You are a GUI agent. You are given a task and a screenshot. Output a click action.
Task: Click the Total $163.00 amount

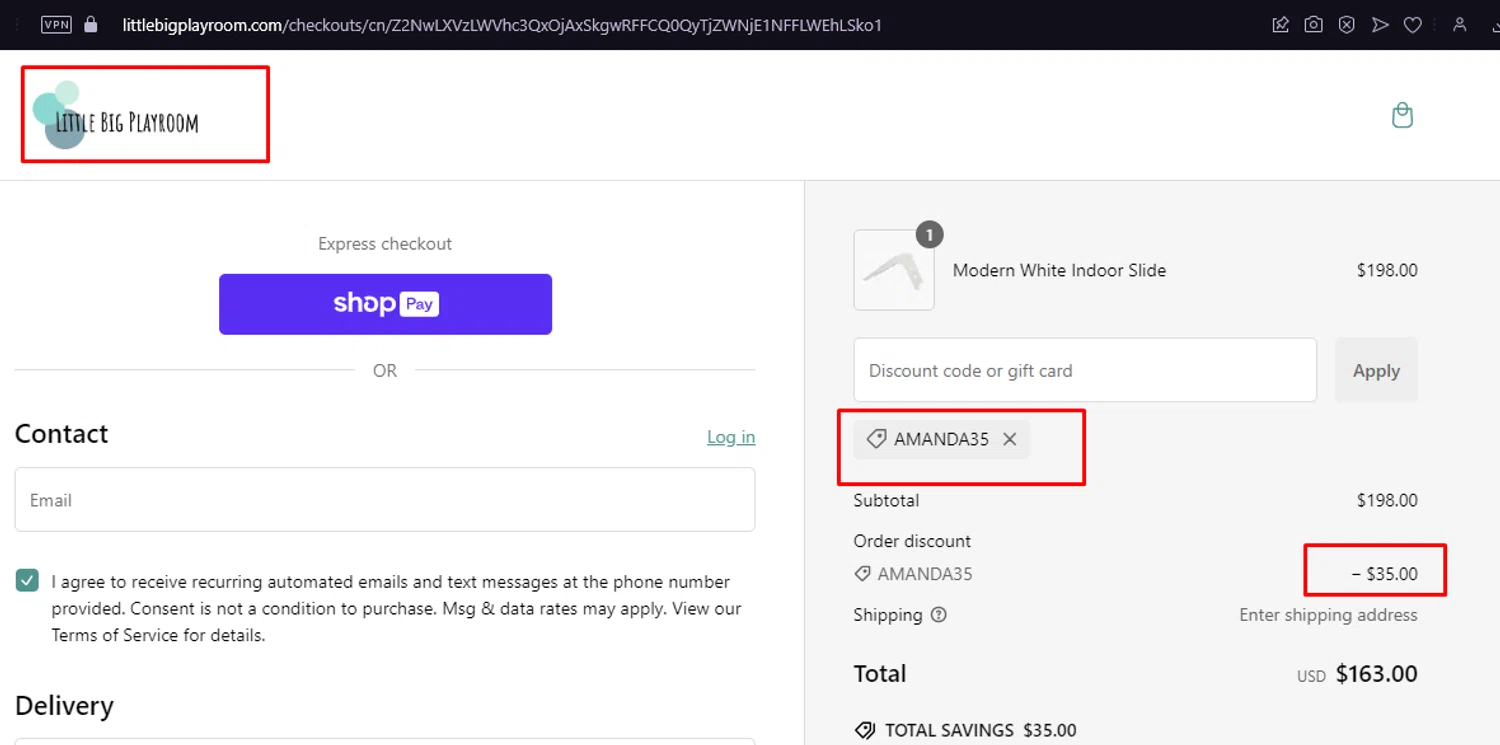[x=1376, y=674]
